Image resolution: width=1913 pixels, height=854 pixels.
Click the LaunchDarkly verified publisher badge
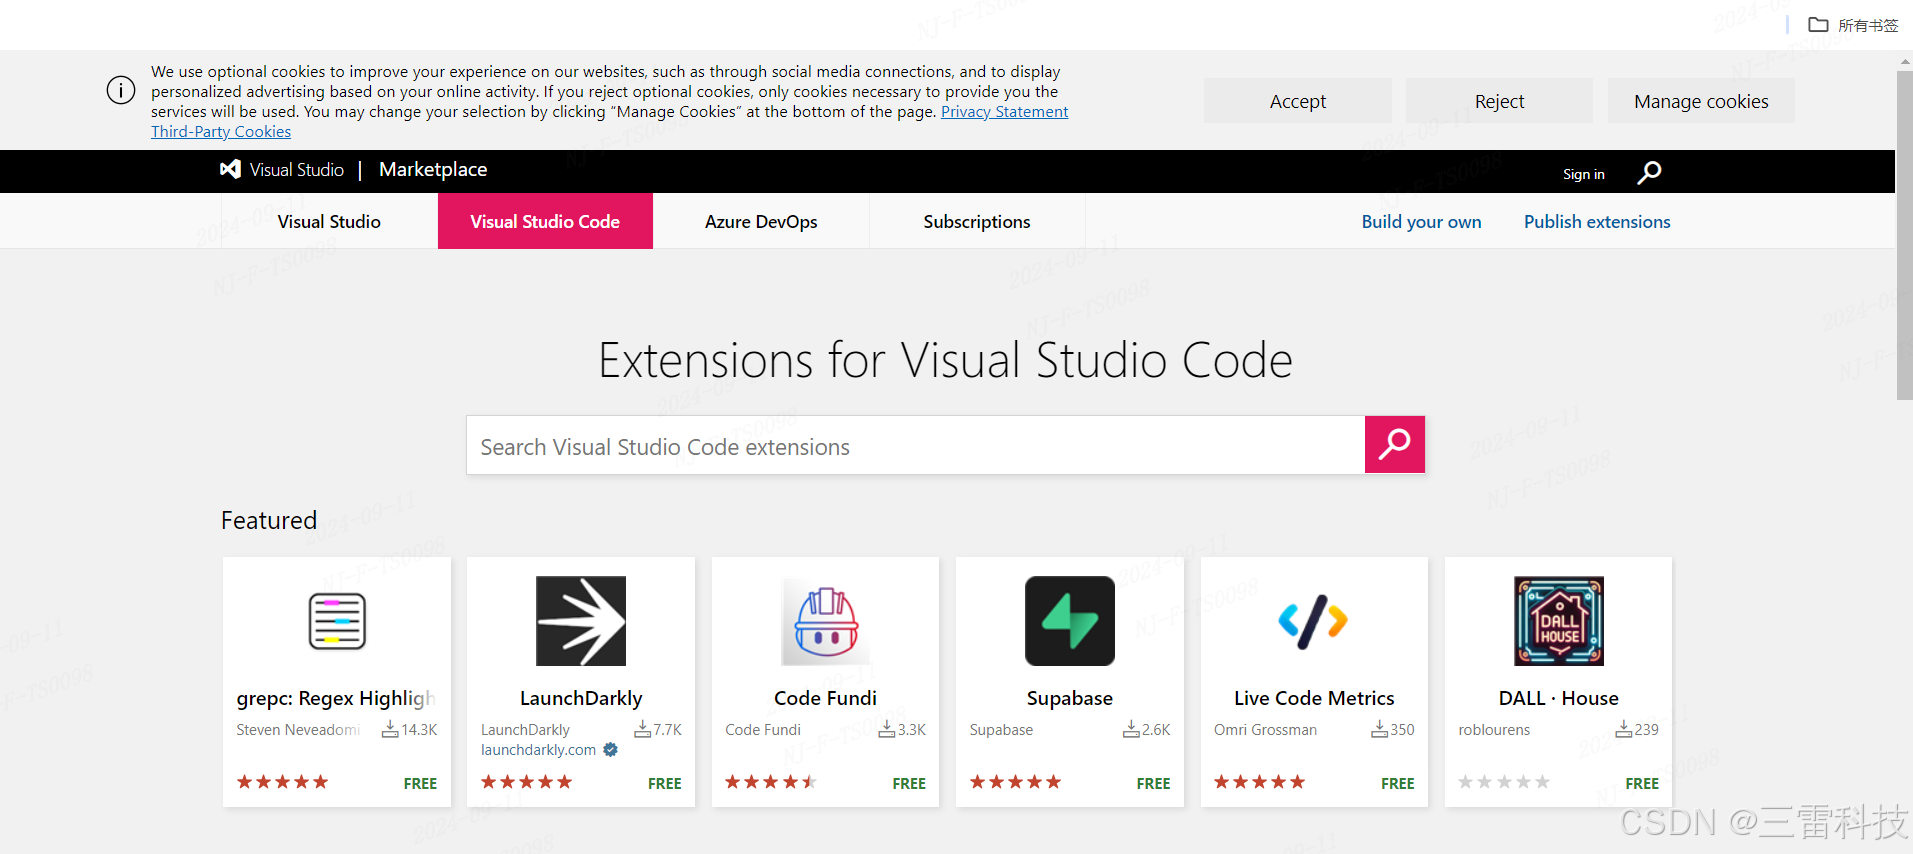[x=610, y=749]
